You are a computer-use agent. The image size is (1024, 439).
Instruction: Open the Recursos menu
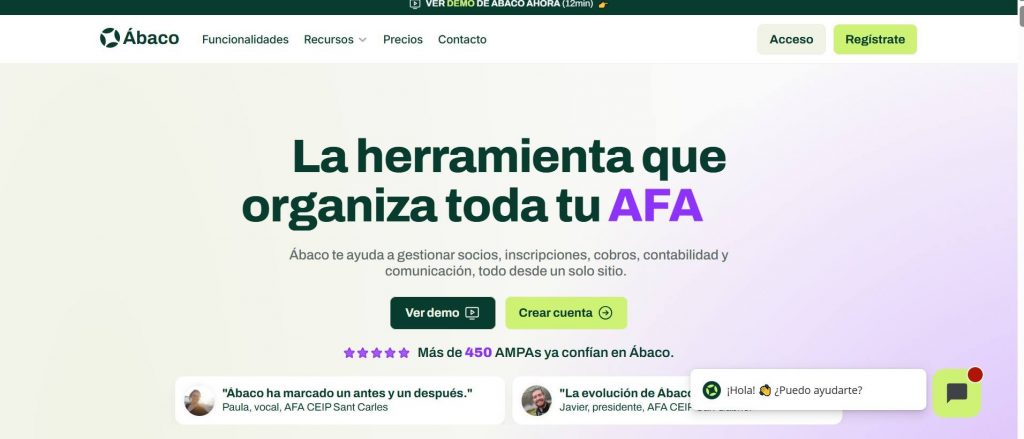click(x=335, y=39)
